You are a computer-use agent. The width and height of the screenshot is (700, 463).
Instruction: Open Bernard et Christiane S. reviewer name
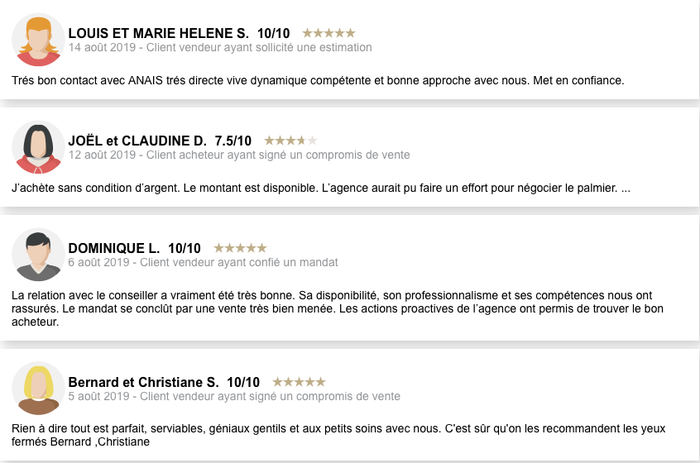[x=143, y=382]
